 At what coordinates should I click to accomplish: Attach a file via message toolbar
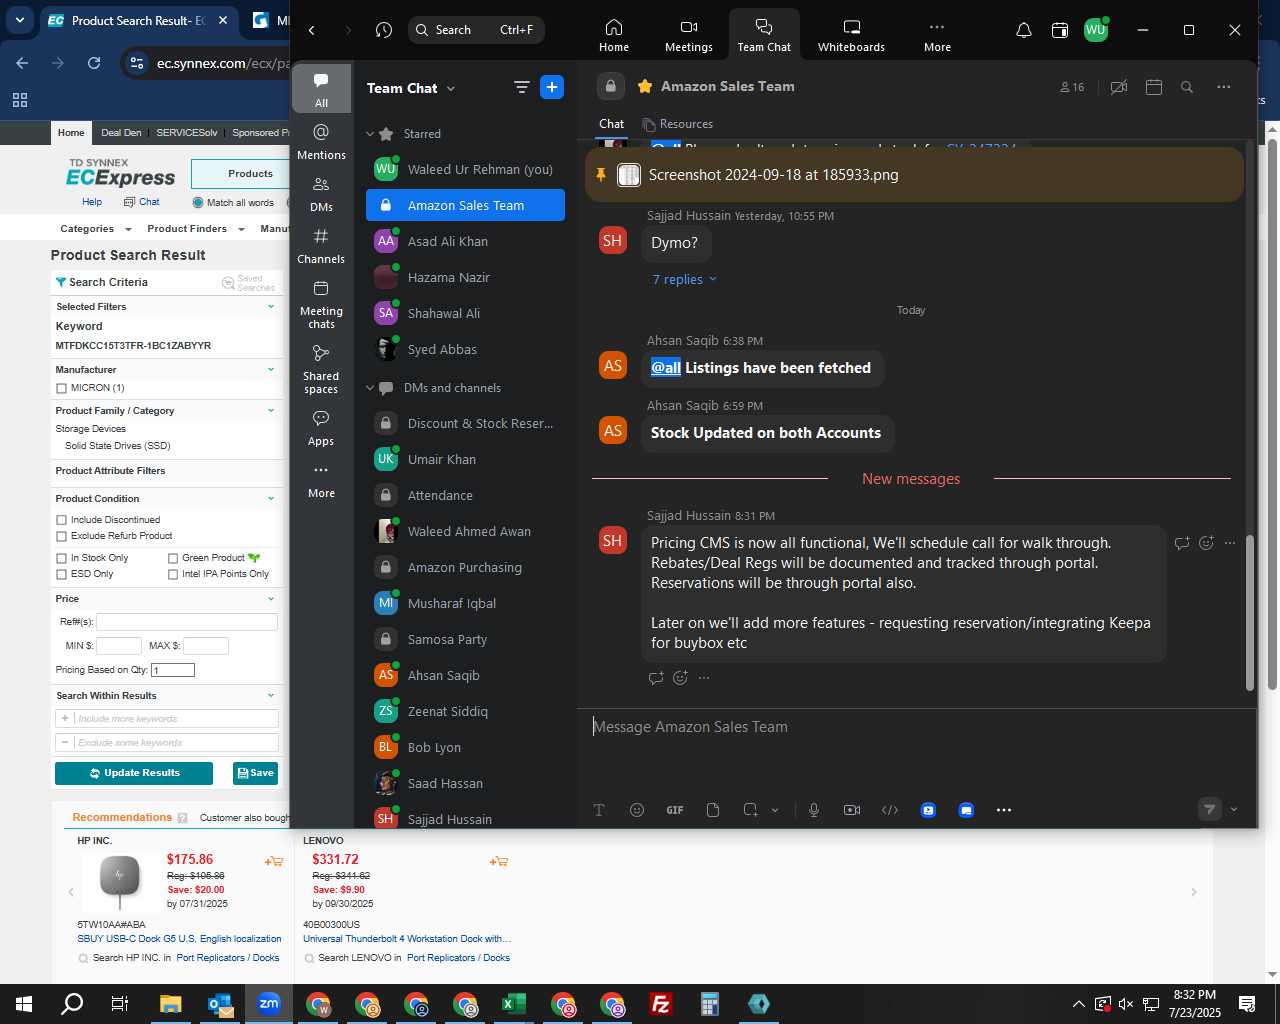pyautogui.click(x=713, y=810)
